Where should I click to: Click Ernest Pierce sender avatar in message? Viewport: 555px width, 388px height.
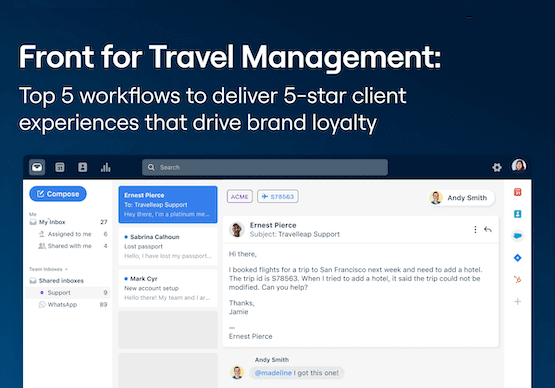(x=236, y=229)
